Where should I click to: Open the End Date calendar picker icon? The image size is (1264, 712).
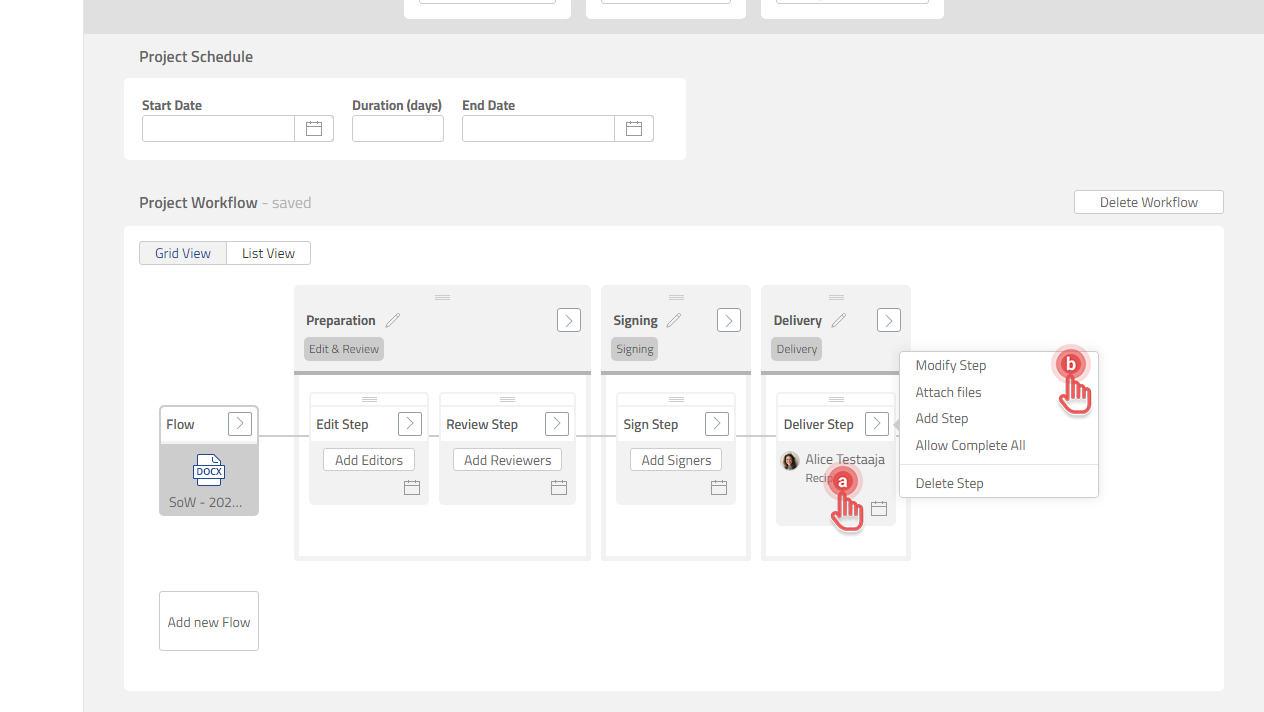point(633,128)
